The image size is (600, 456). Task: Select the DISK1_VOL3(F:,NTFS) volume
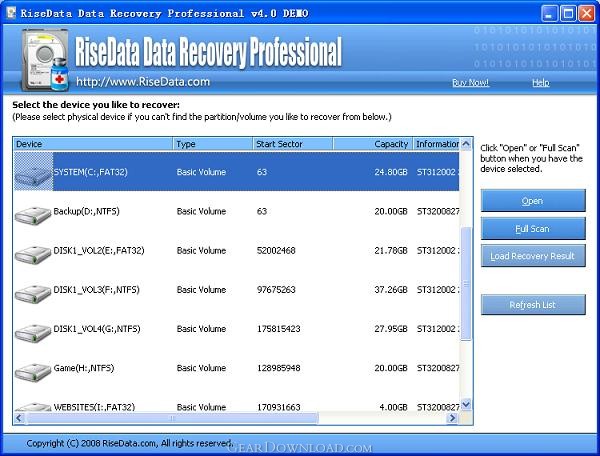coord(96,290)
